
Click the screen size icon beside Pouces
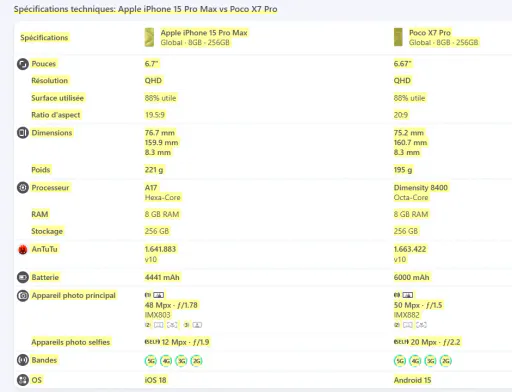coord(23,64)
